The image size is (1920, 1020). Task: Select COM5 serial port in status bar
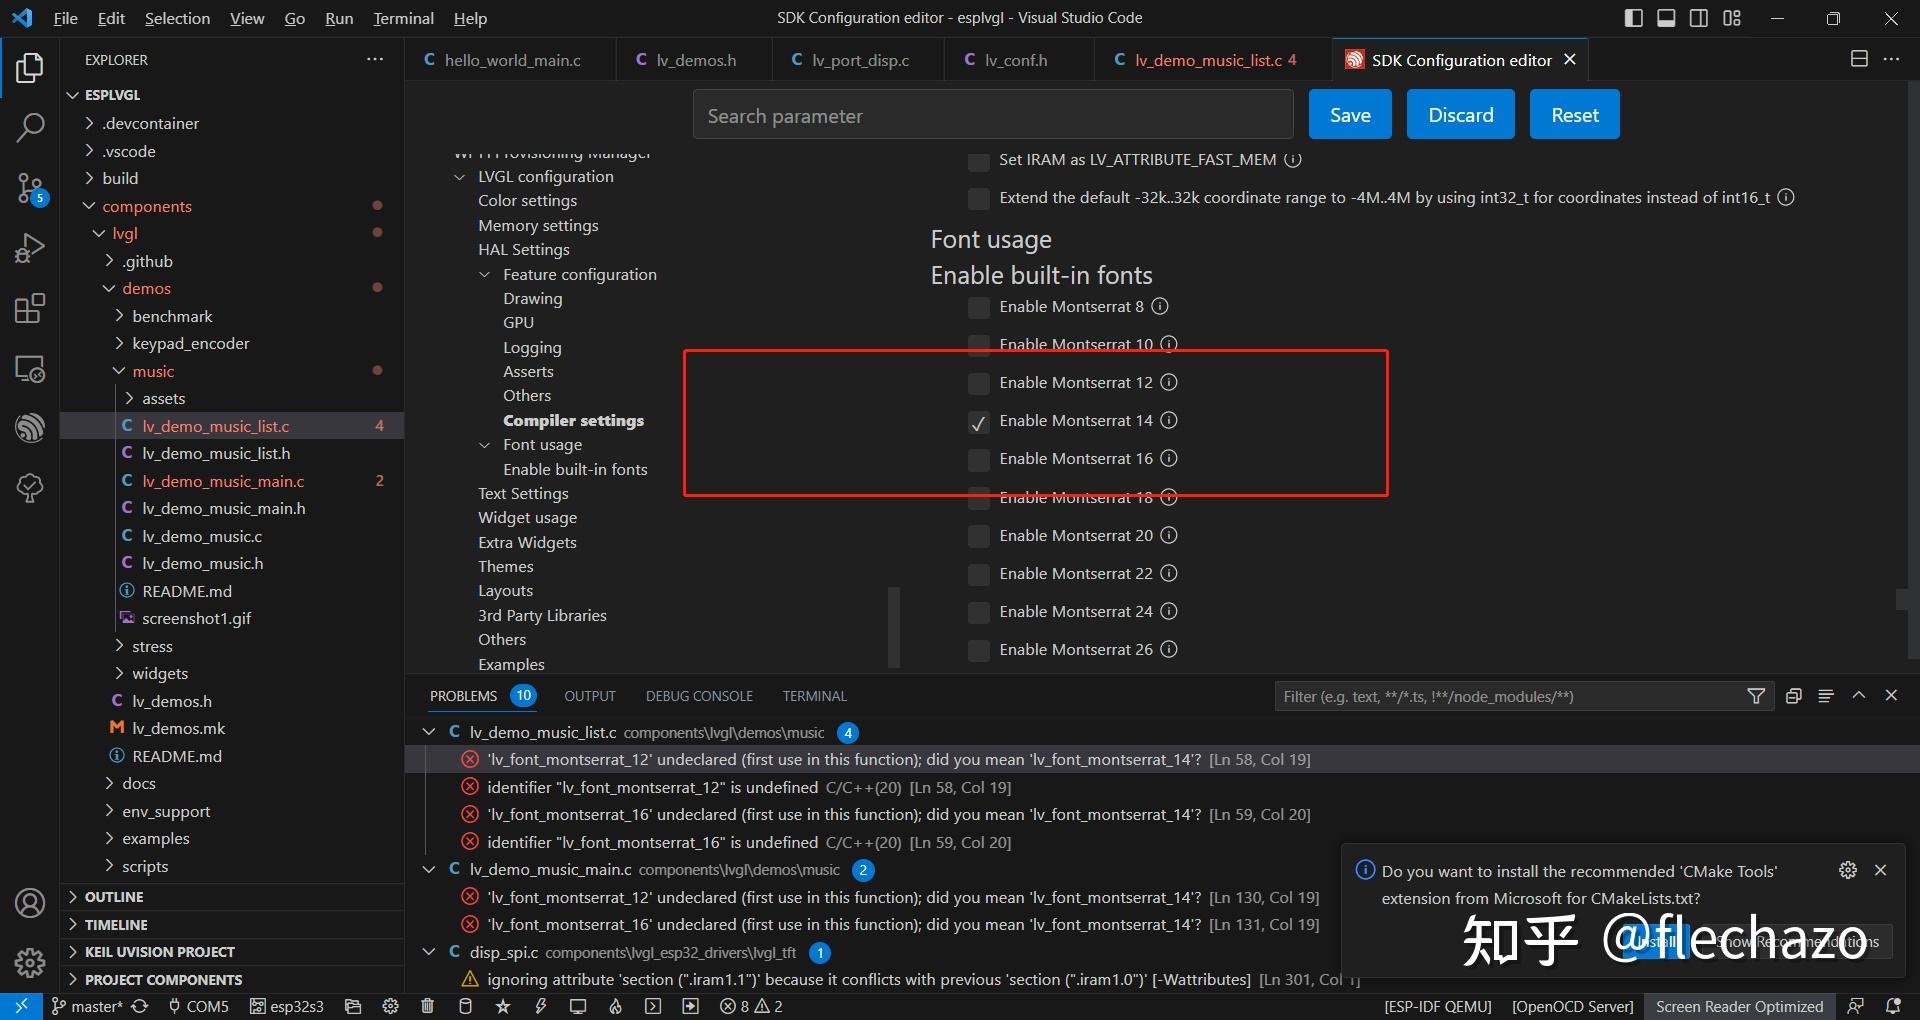pos(198,1006)
